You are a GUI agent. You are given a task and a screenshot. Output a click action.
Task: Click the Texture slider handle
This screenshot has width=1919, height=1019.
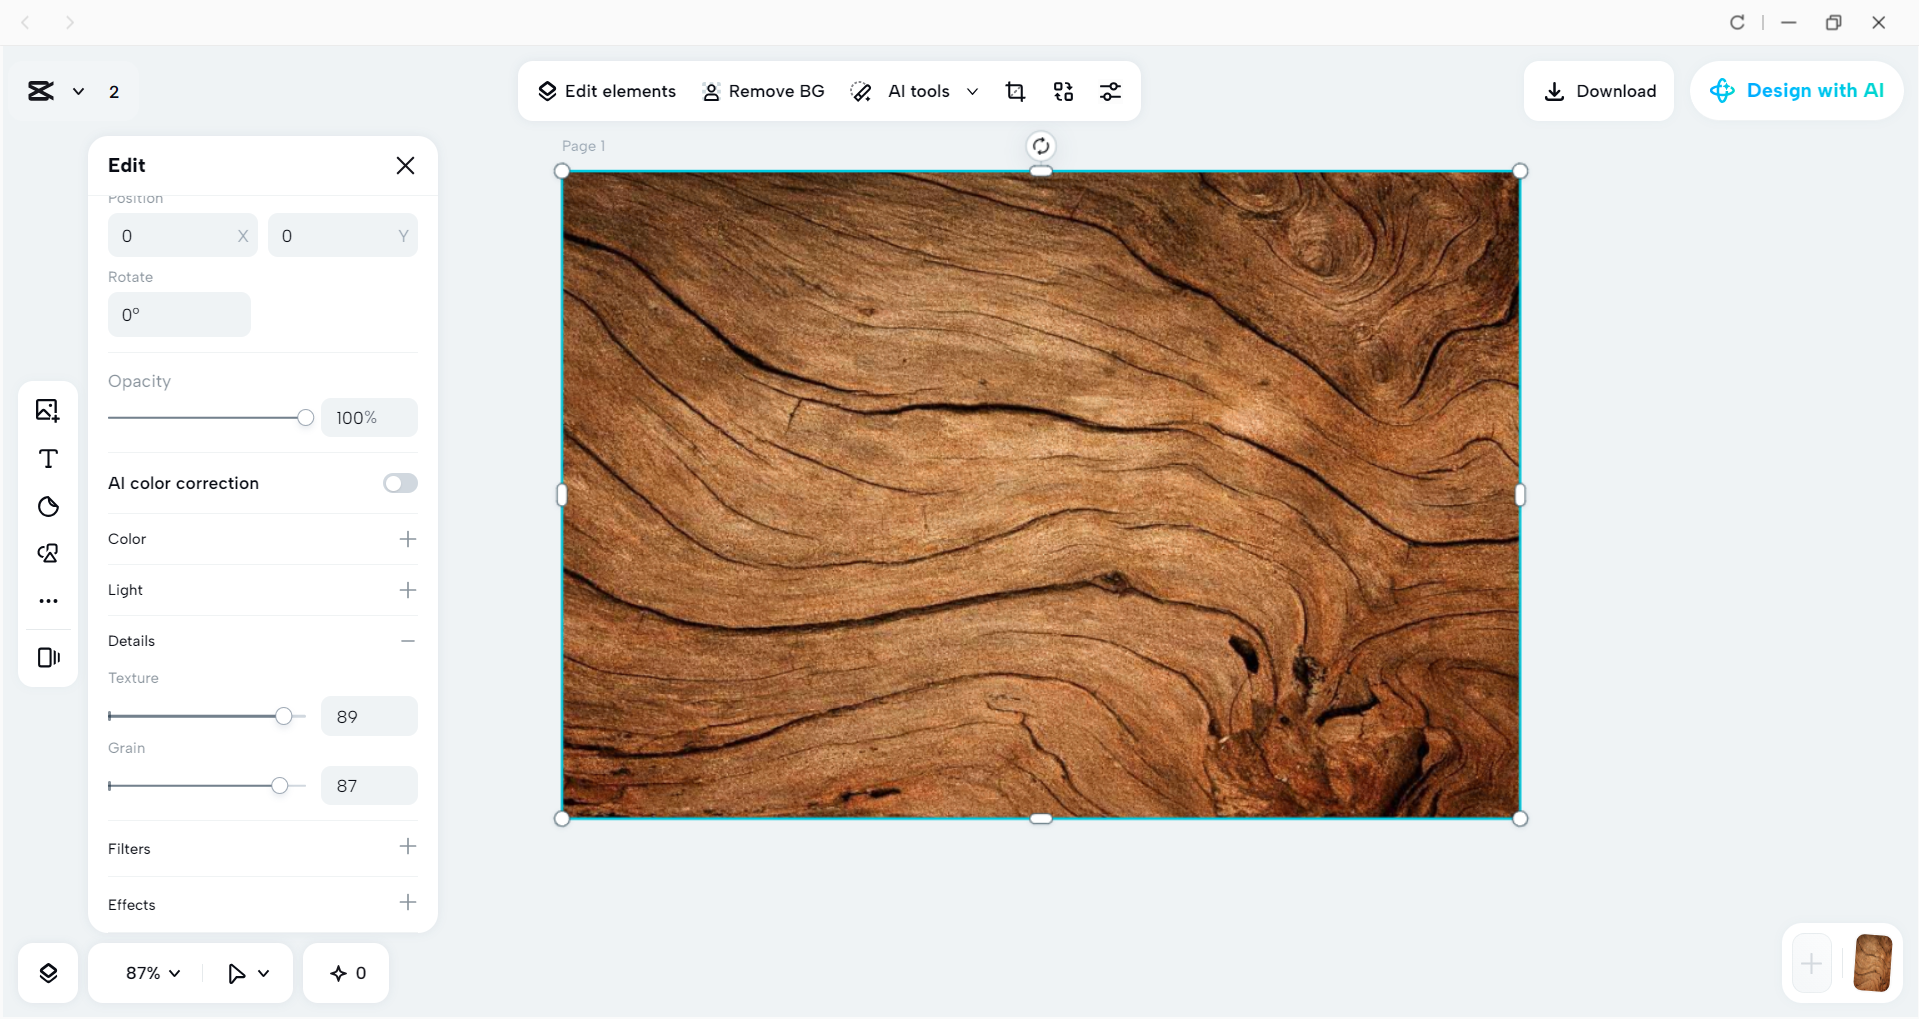tap(284, 716)
